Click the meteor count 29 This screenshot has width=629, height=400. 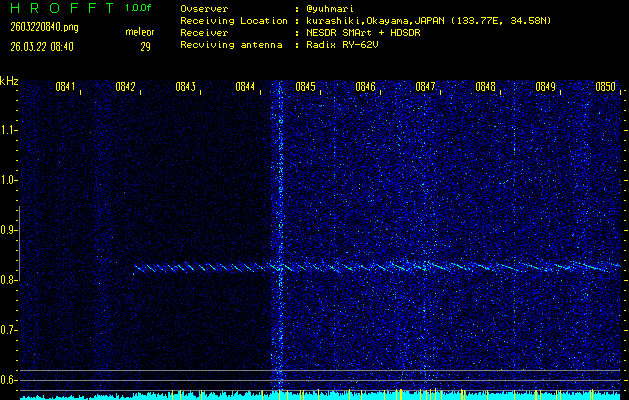coord(145,47)
